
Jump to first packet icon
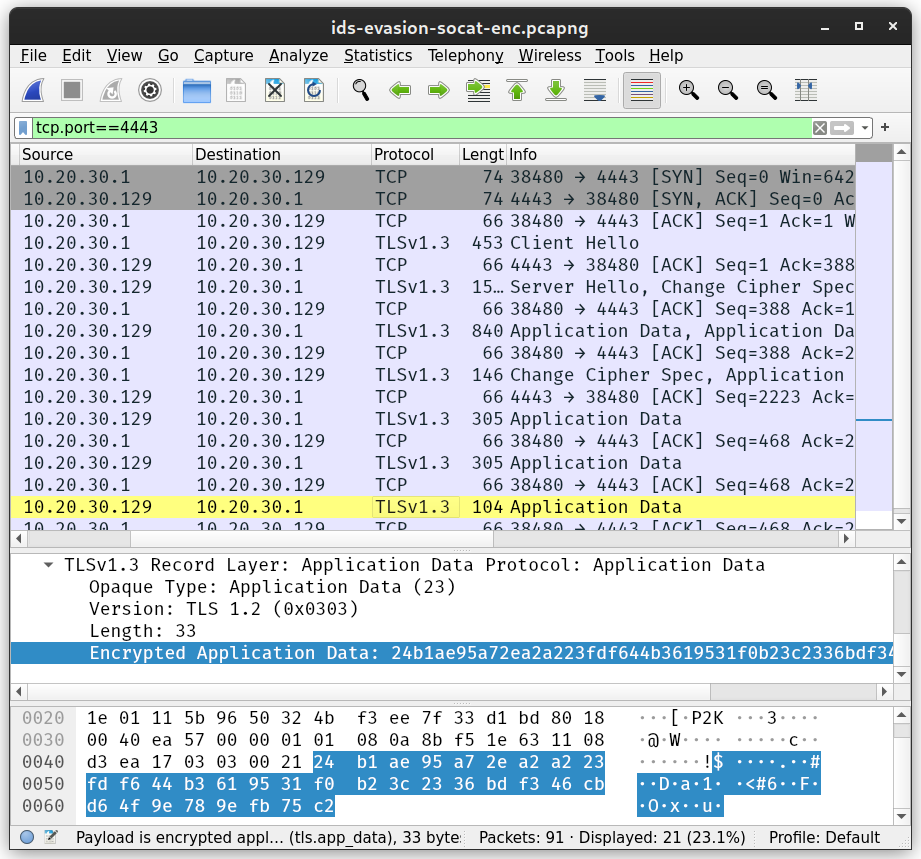517,90
